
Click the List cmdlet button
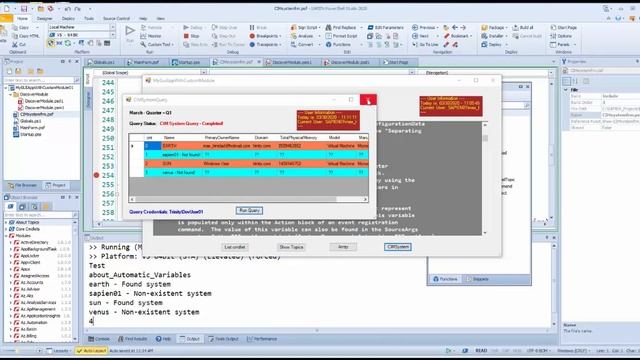coord(235,247)
